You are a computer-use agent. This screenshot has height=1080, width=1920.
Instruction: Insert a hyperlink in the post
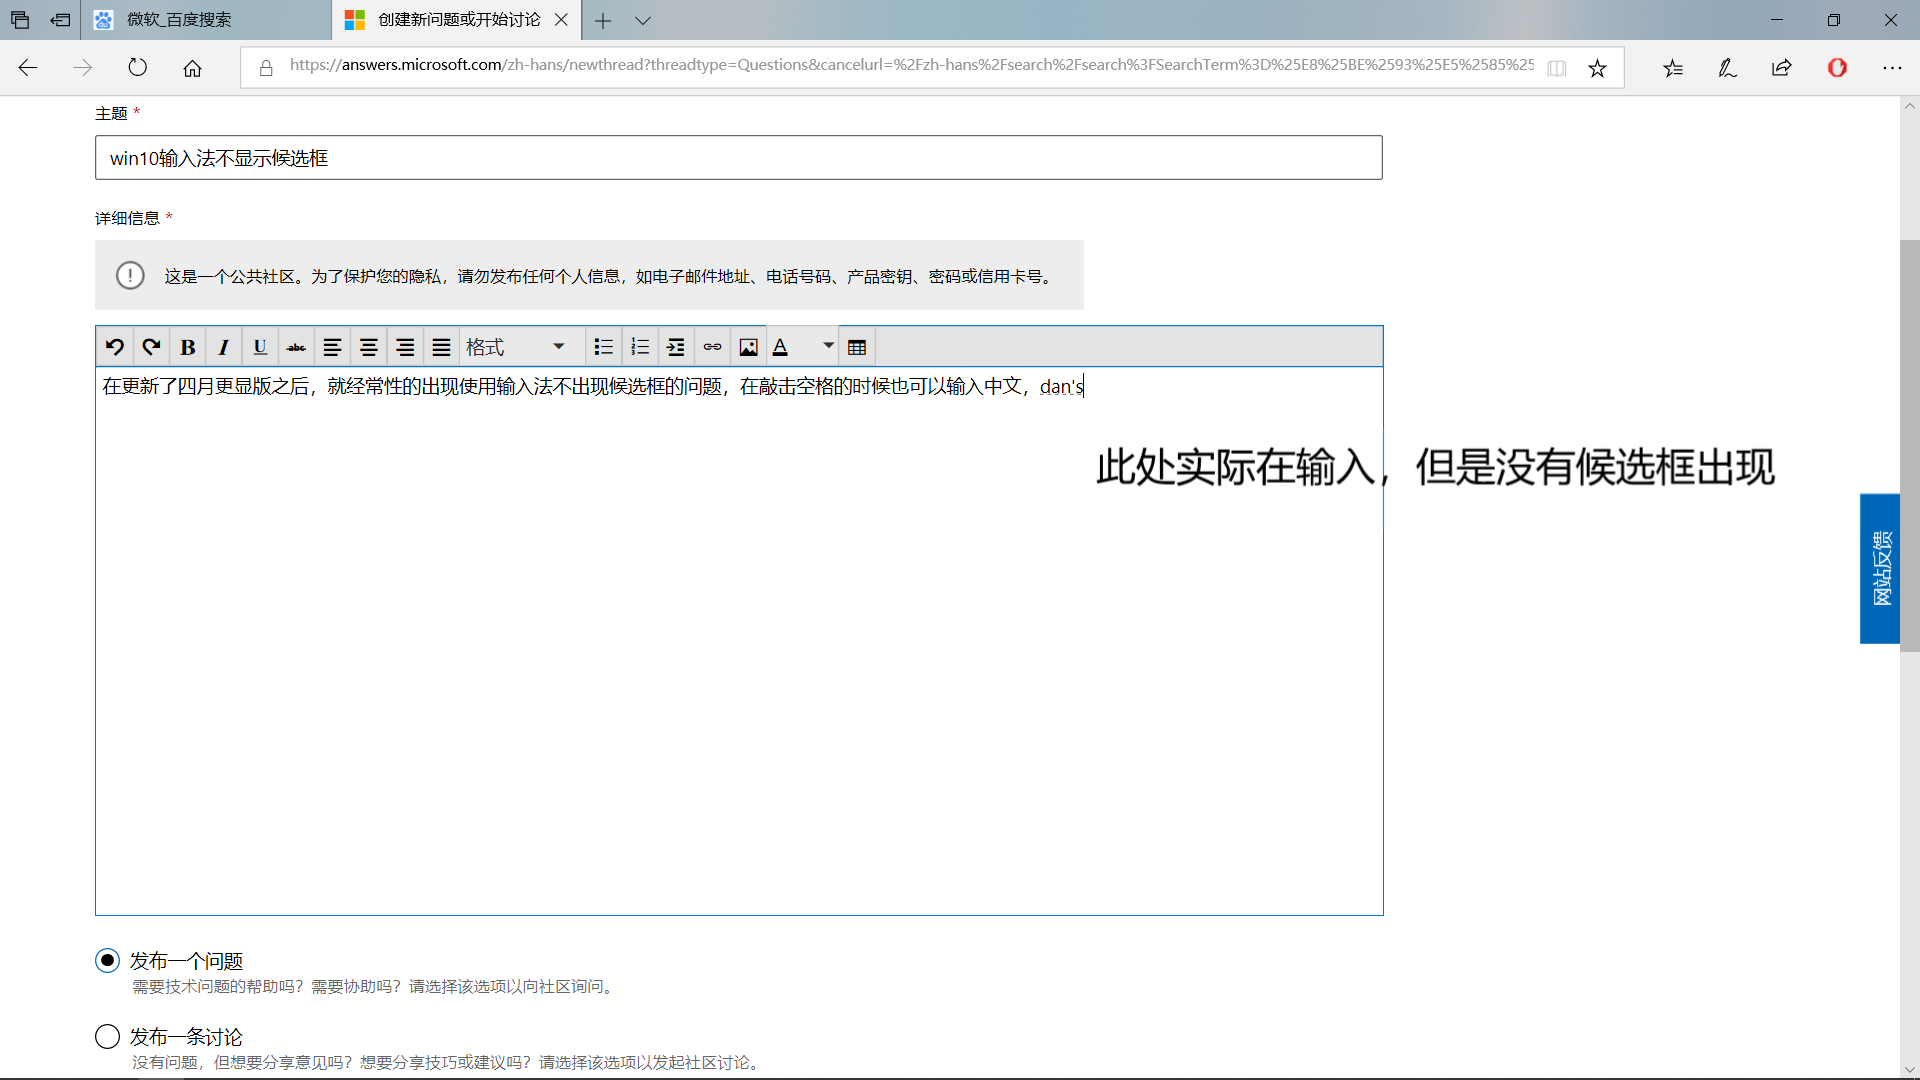[712, 347]
